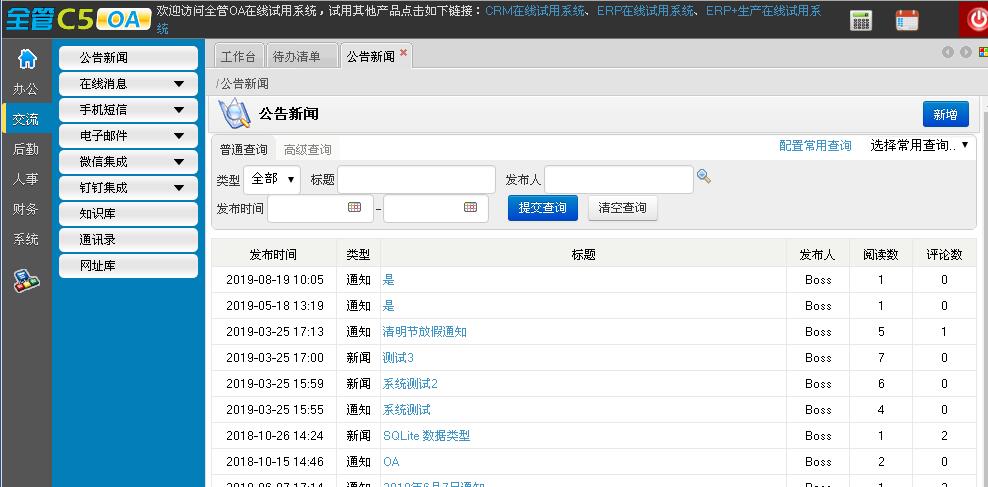This screenshot has height=487, width=988.
Task: Open CRM在线试用系统 link
Action: [x=535, y=11]
